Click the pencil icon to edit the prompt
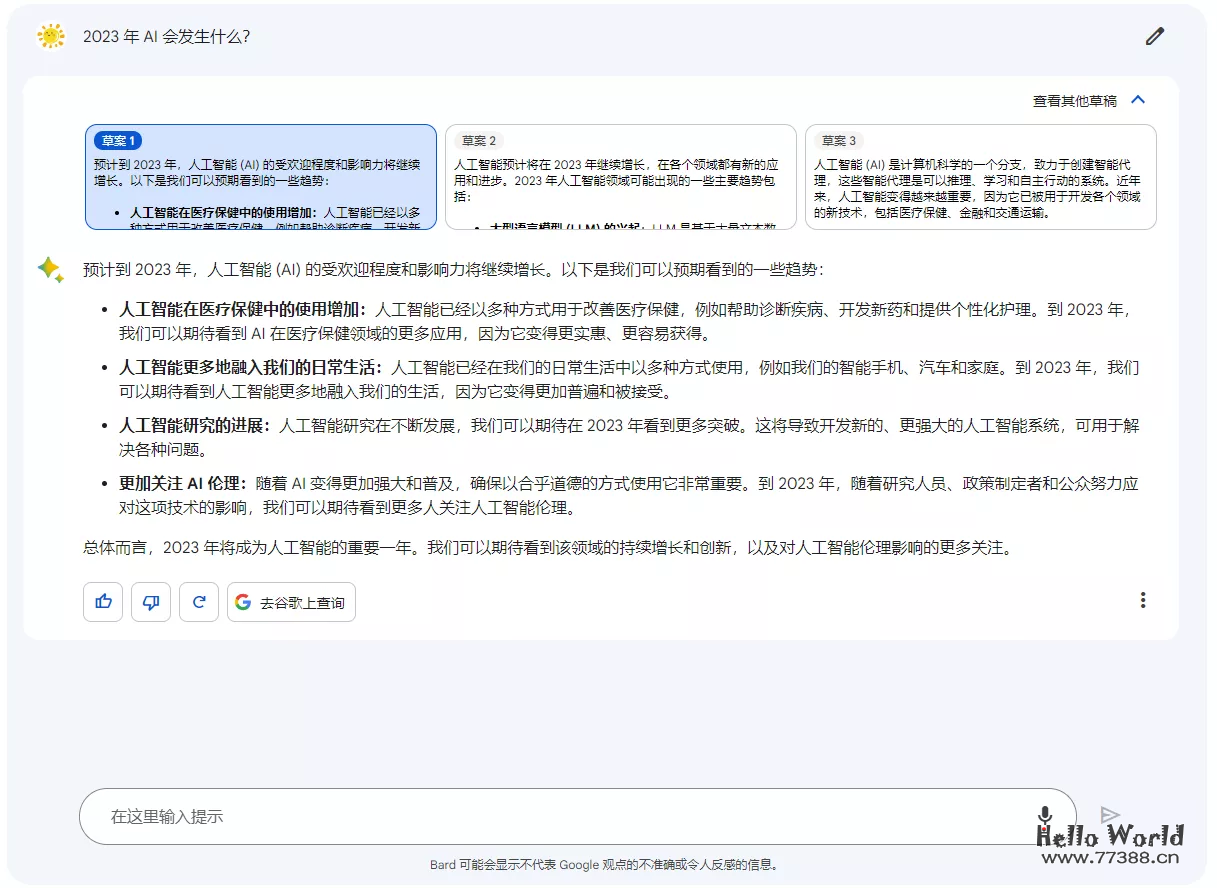1217x888 pixels. (1154, 35)
